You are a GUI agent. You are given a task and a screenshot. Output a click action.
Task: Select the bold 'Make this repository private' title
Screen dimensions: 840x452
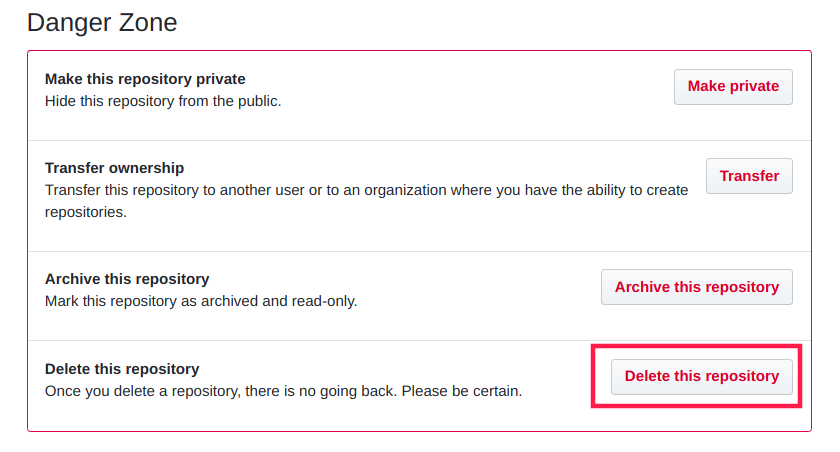click(145, 79)
